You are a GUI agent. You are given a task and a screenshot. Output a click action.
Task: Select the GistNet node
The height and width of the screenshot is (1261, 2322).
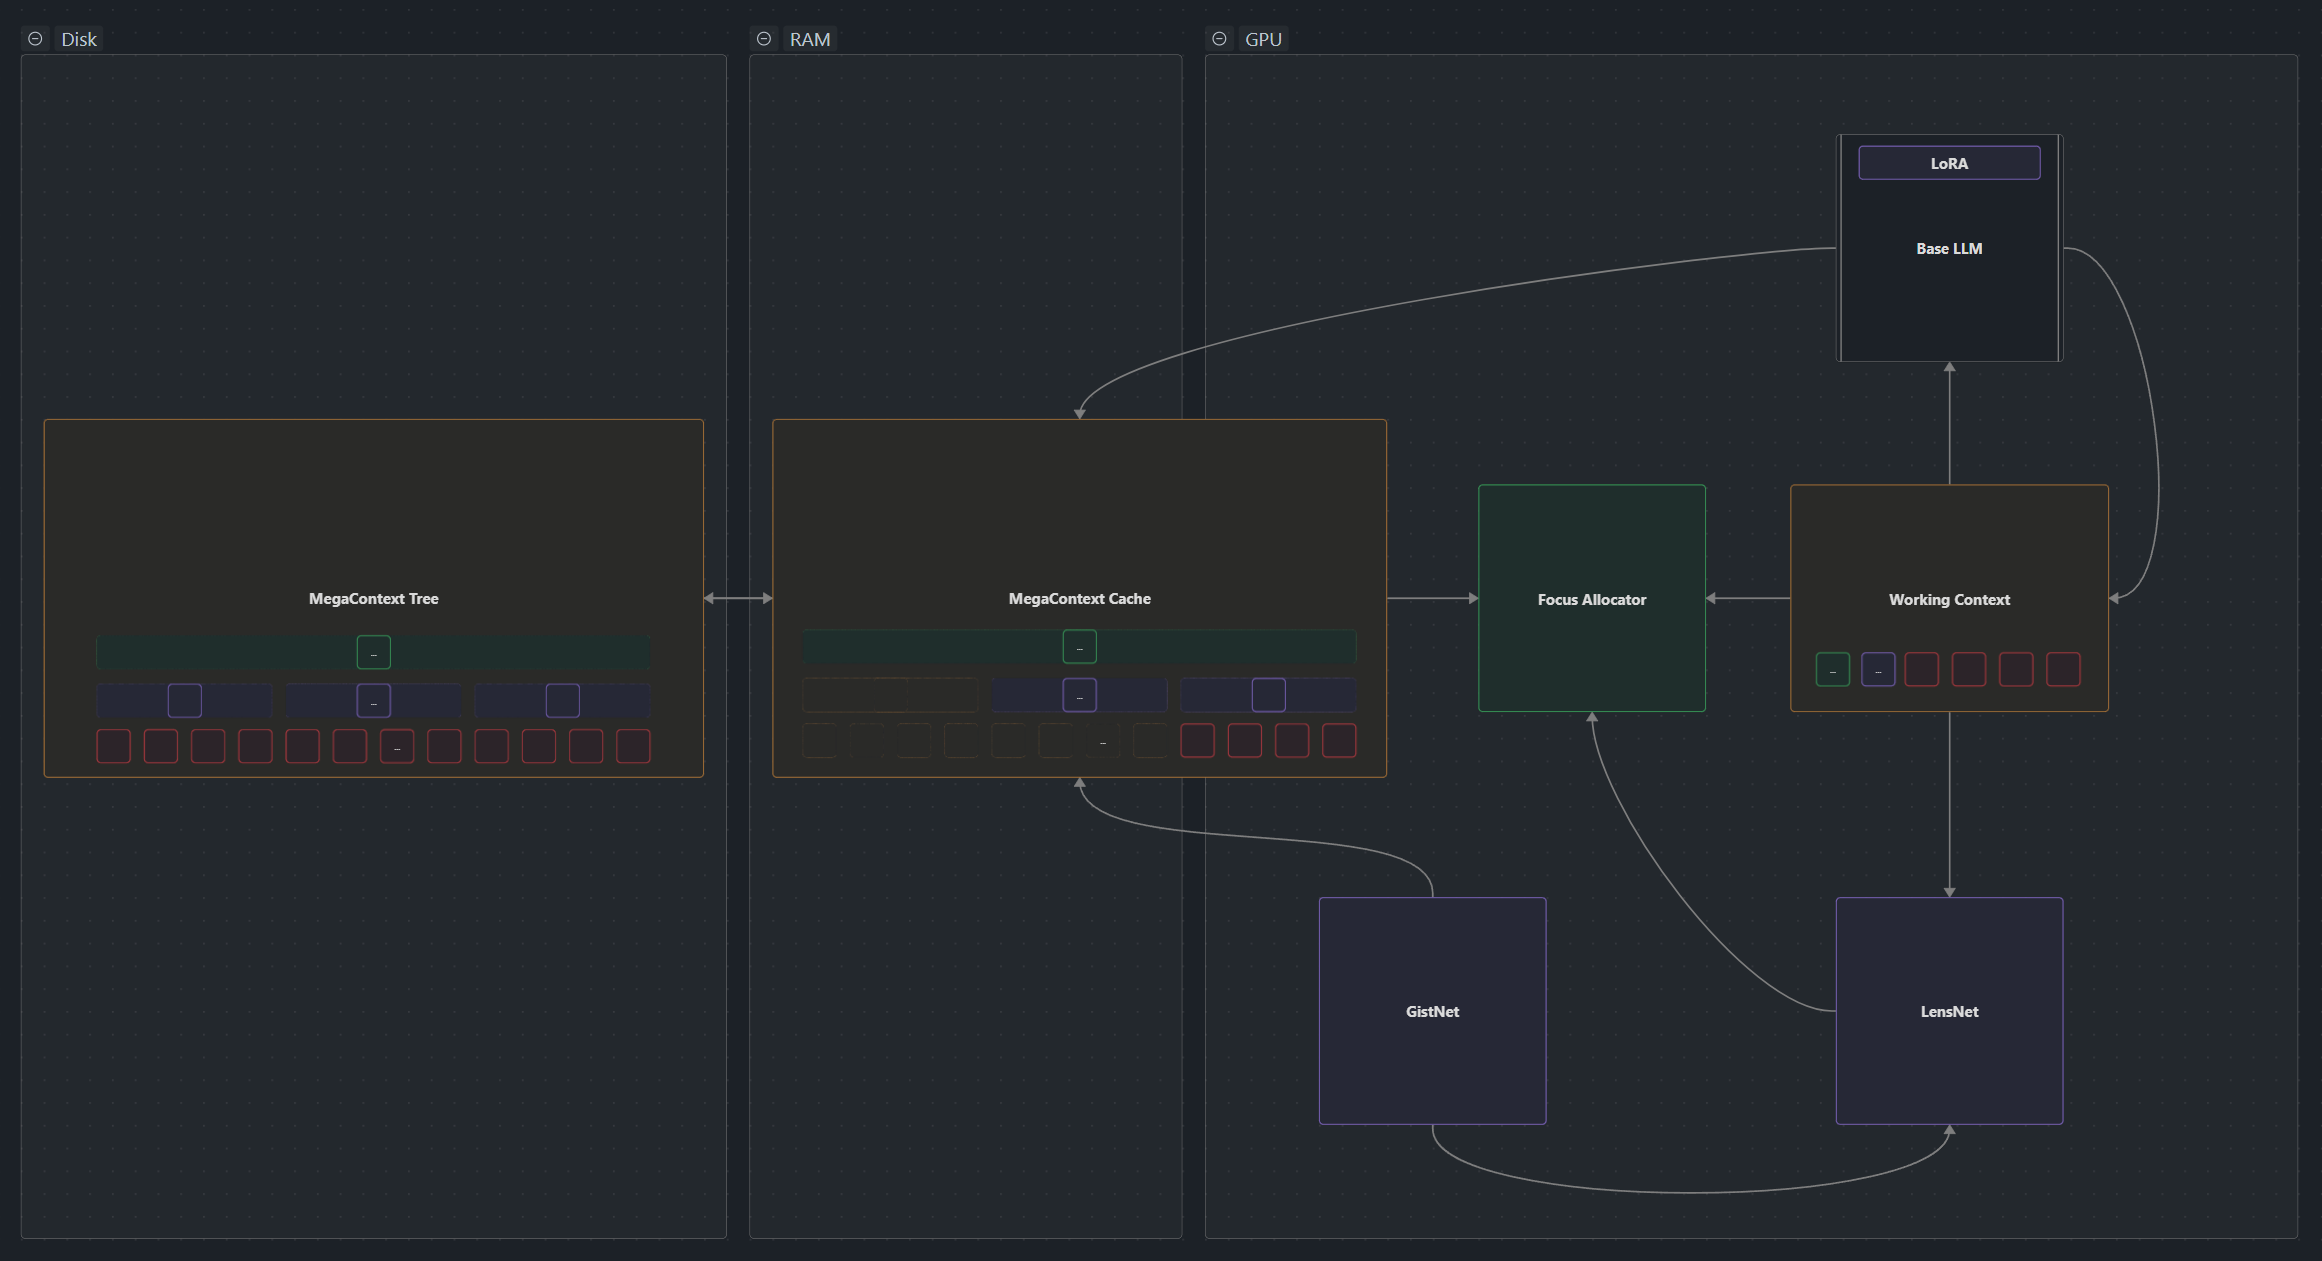[x=1432, y=1011]
